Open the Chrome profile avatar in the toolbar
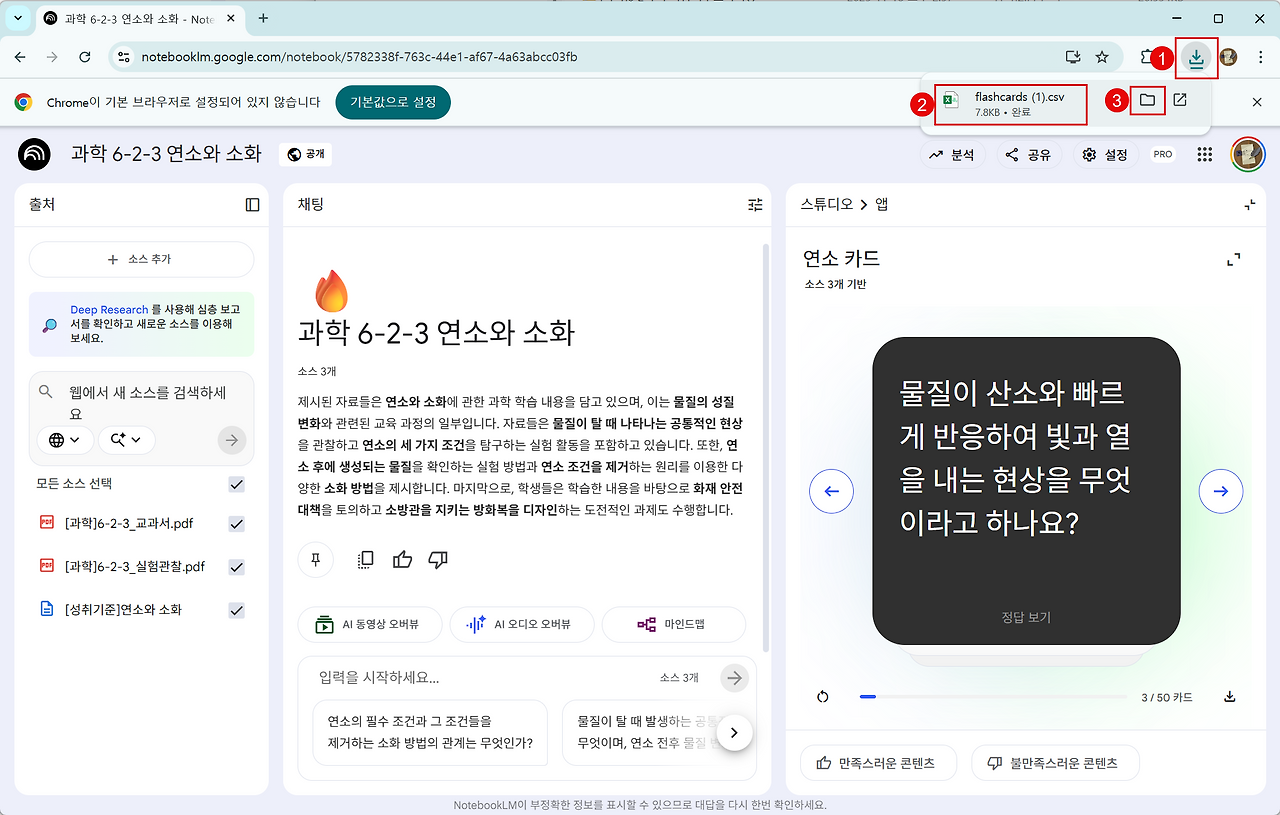1280x815 pixels. [1228, 57]
